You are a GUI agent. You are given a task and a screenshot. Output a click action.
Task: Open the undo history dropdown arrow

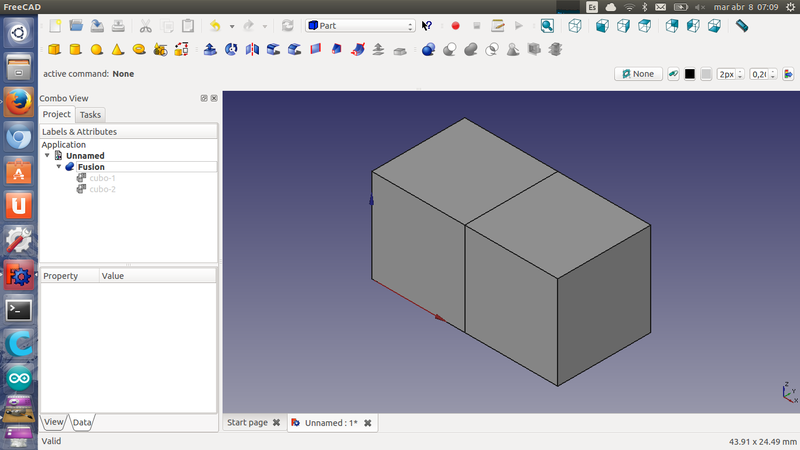232,26
